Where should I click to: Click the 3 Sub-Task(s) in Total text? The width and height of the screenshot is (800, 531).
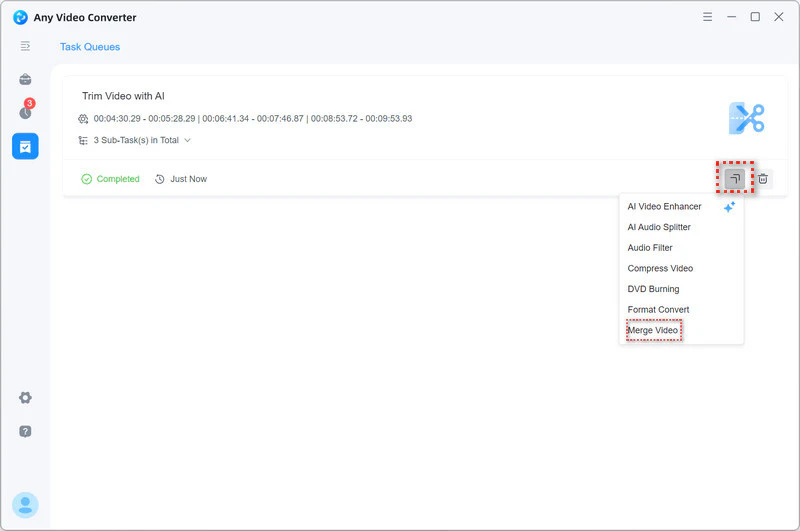coord(136,140)
